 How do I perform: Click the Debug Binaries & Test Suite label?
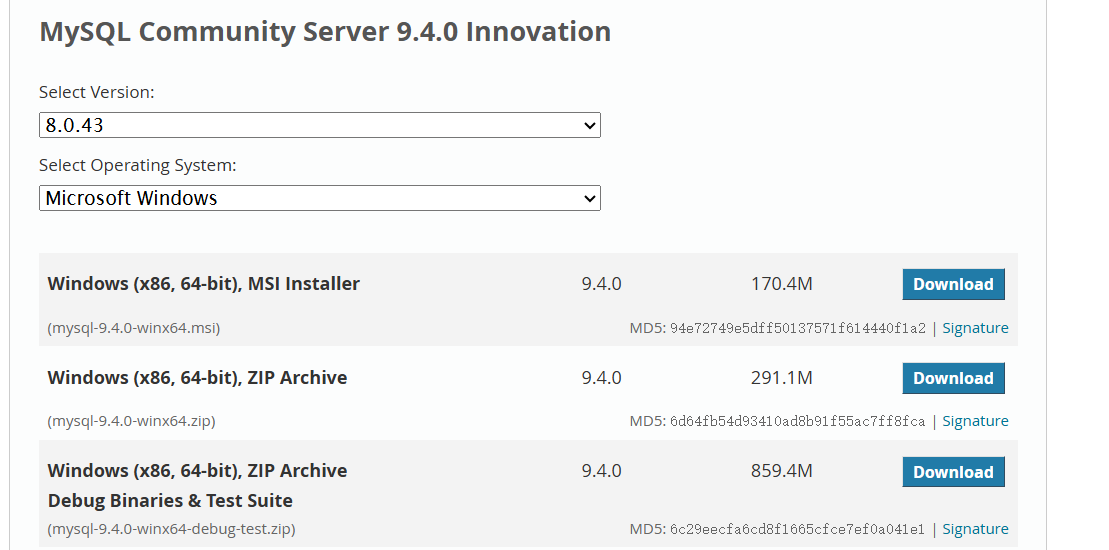(x=170, y=501)
